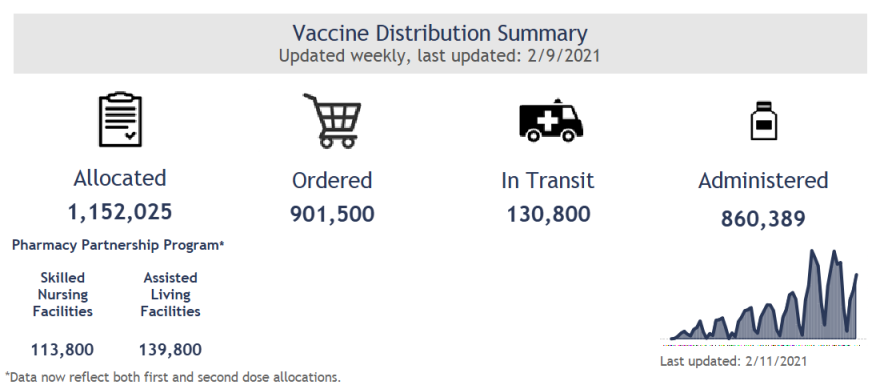Click the 113,800 skilled nursing value
Viewport: 880px width, 385px height.
(x=63, y=350)
